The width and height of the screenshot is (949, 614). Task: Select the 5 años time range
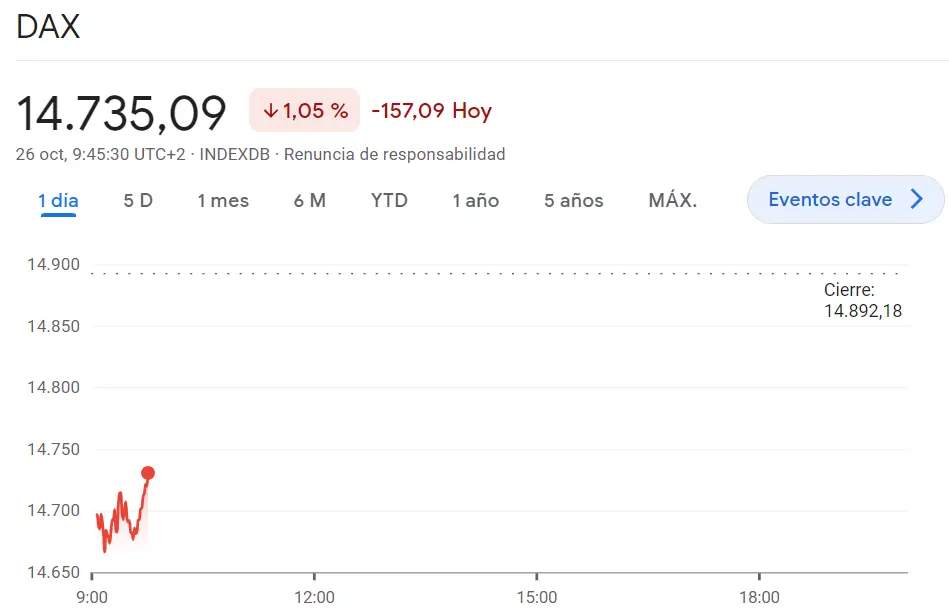[573, 200]
